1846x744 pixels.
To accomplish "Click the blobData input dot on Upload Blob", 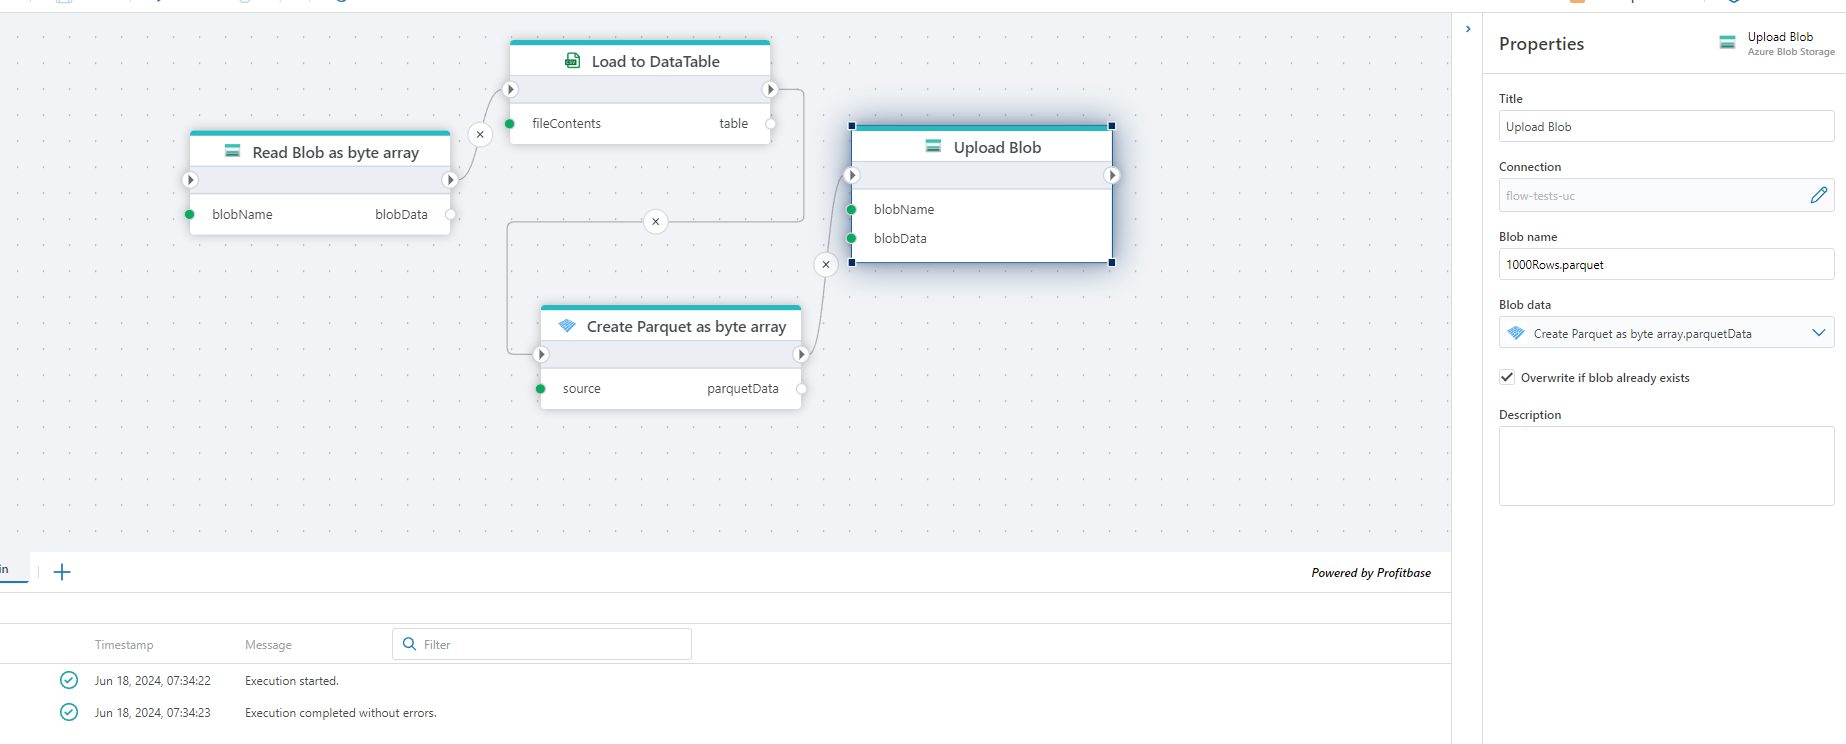I will (852, 238).
